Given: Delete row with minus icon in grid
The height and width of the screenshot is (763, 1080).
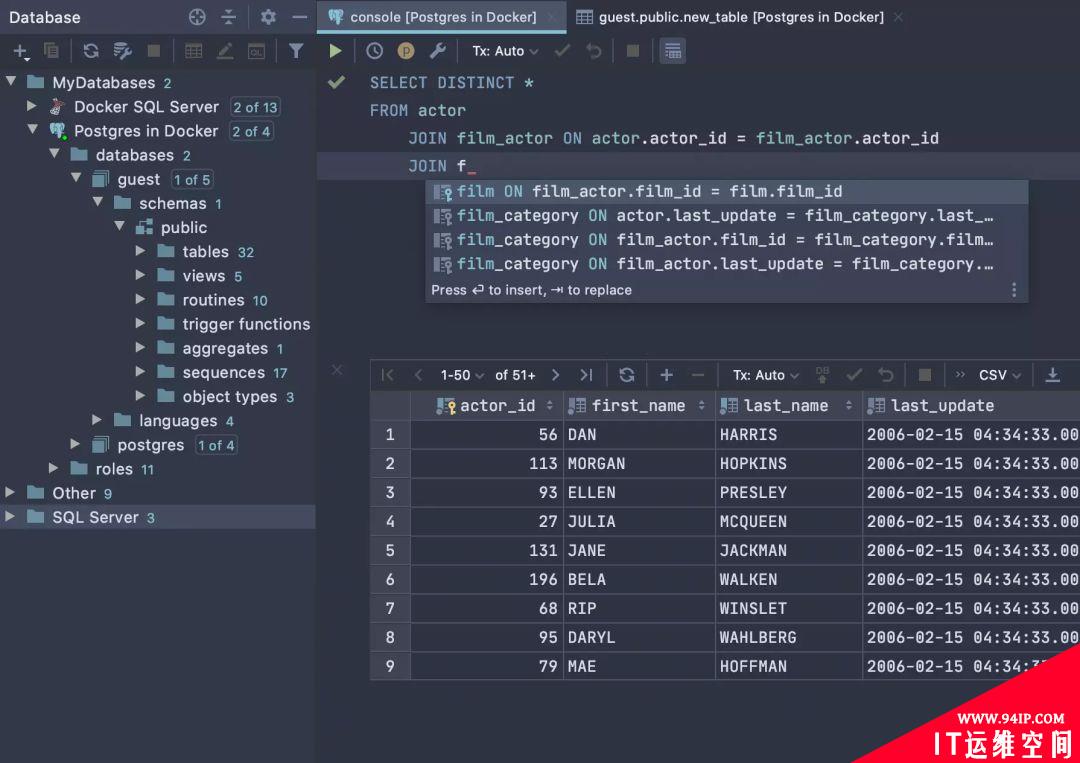Looking at the screenshot, I should [698, 375].
